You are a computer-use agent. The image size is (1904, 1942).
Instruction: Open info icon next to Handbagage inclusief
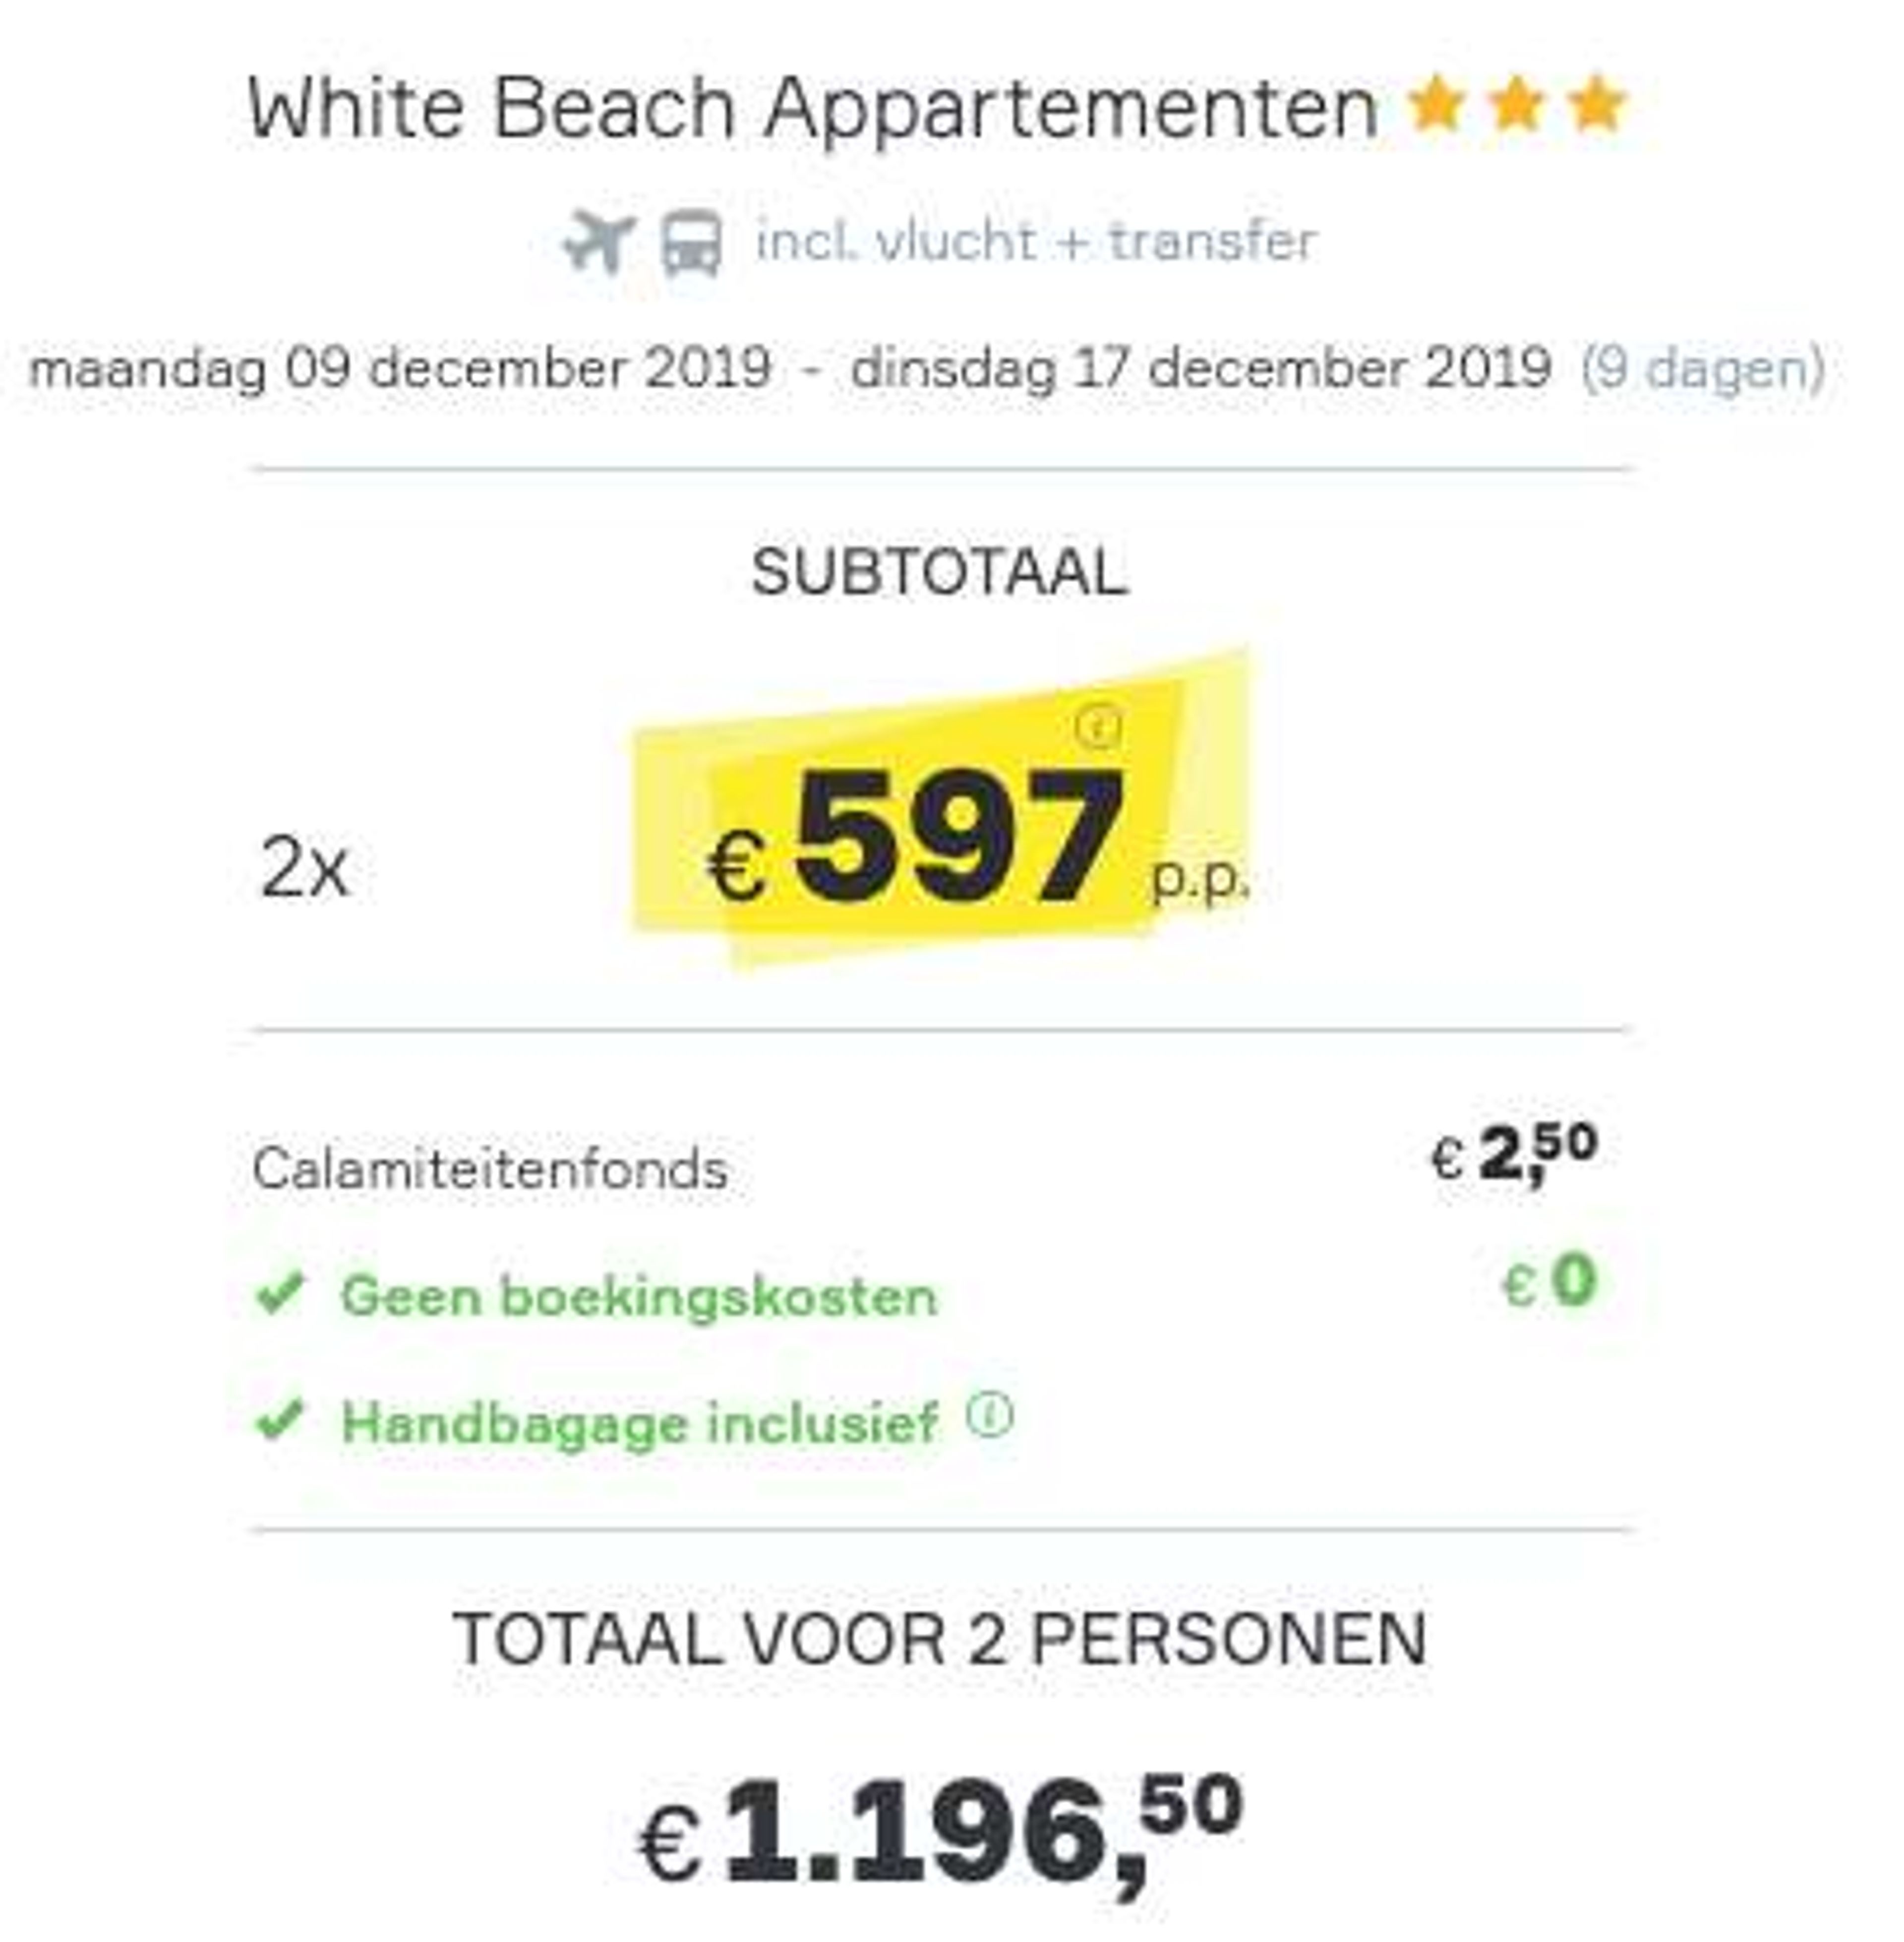(x=990, y=1416)
